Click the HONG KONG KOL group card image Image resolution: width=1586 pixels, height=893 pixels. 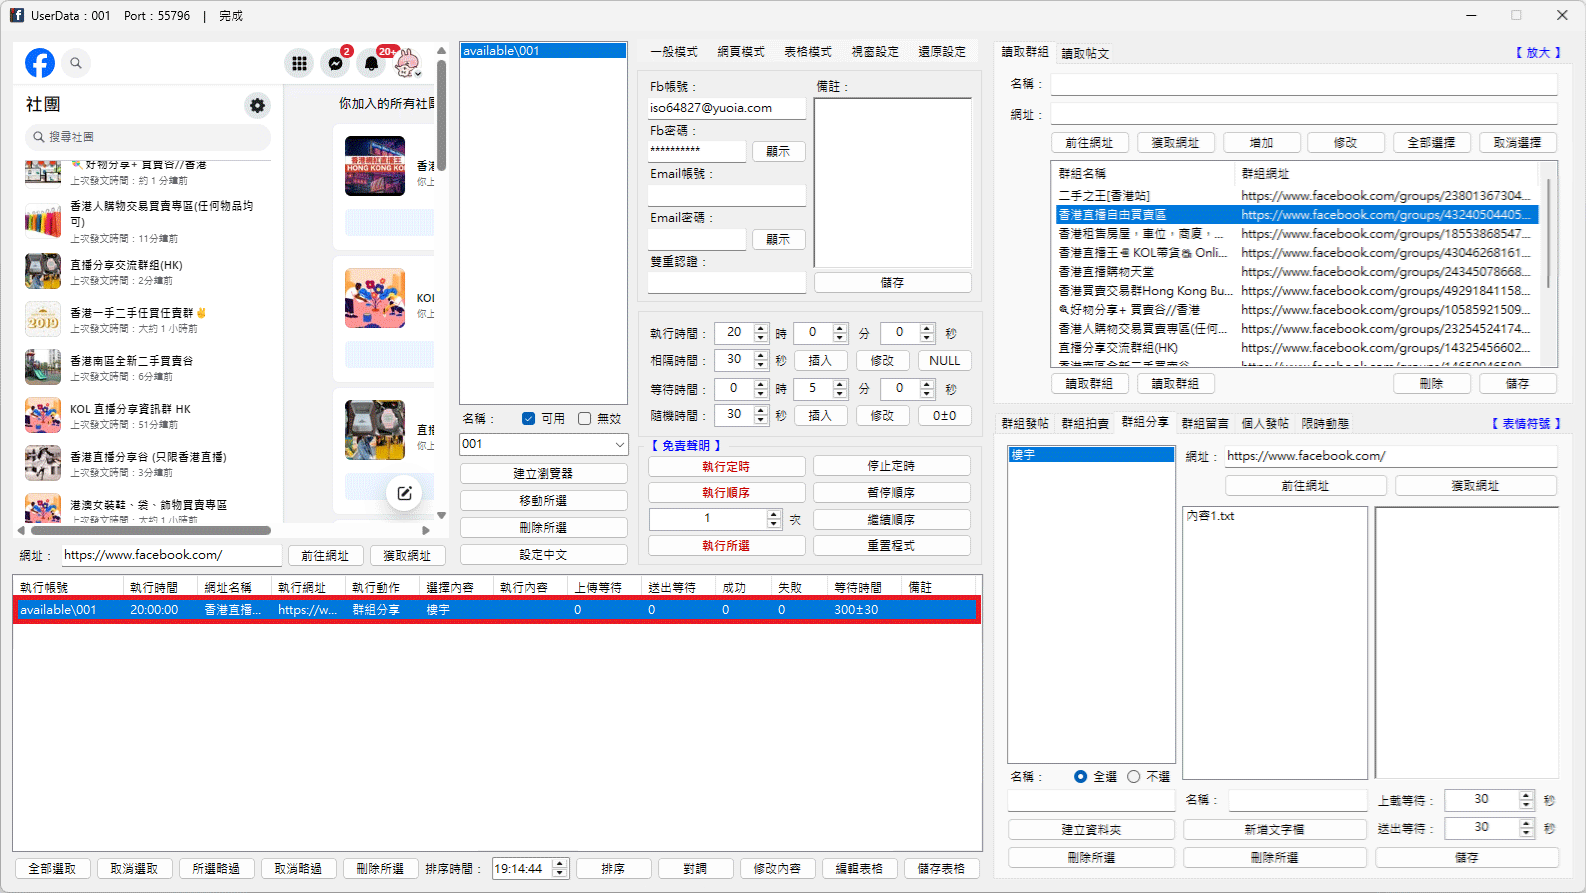click(375, 166)
